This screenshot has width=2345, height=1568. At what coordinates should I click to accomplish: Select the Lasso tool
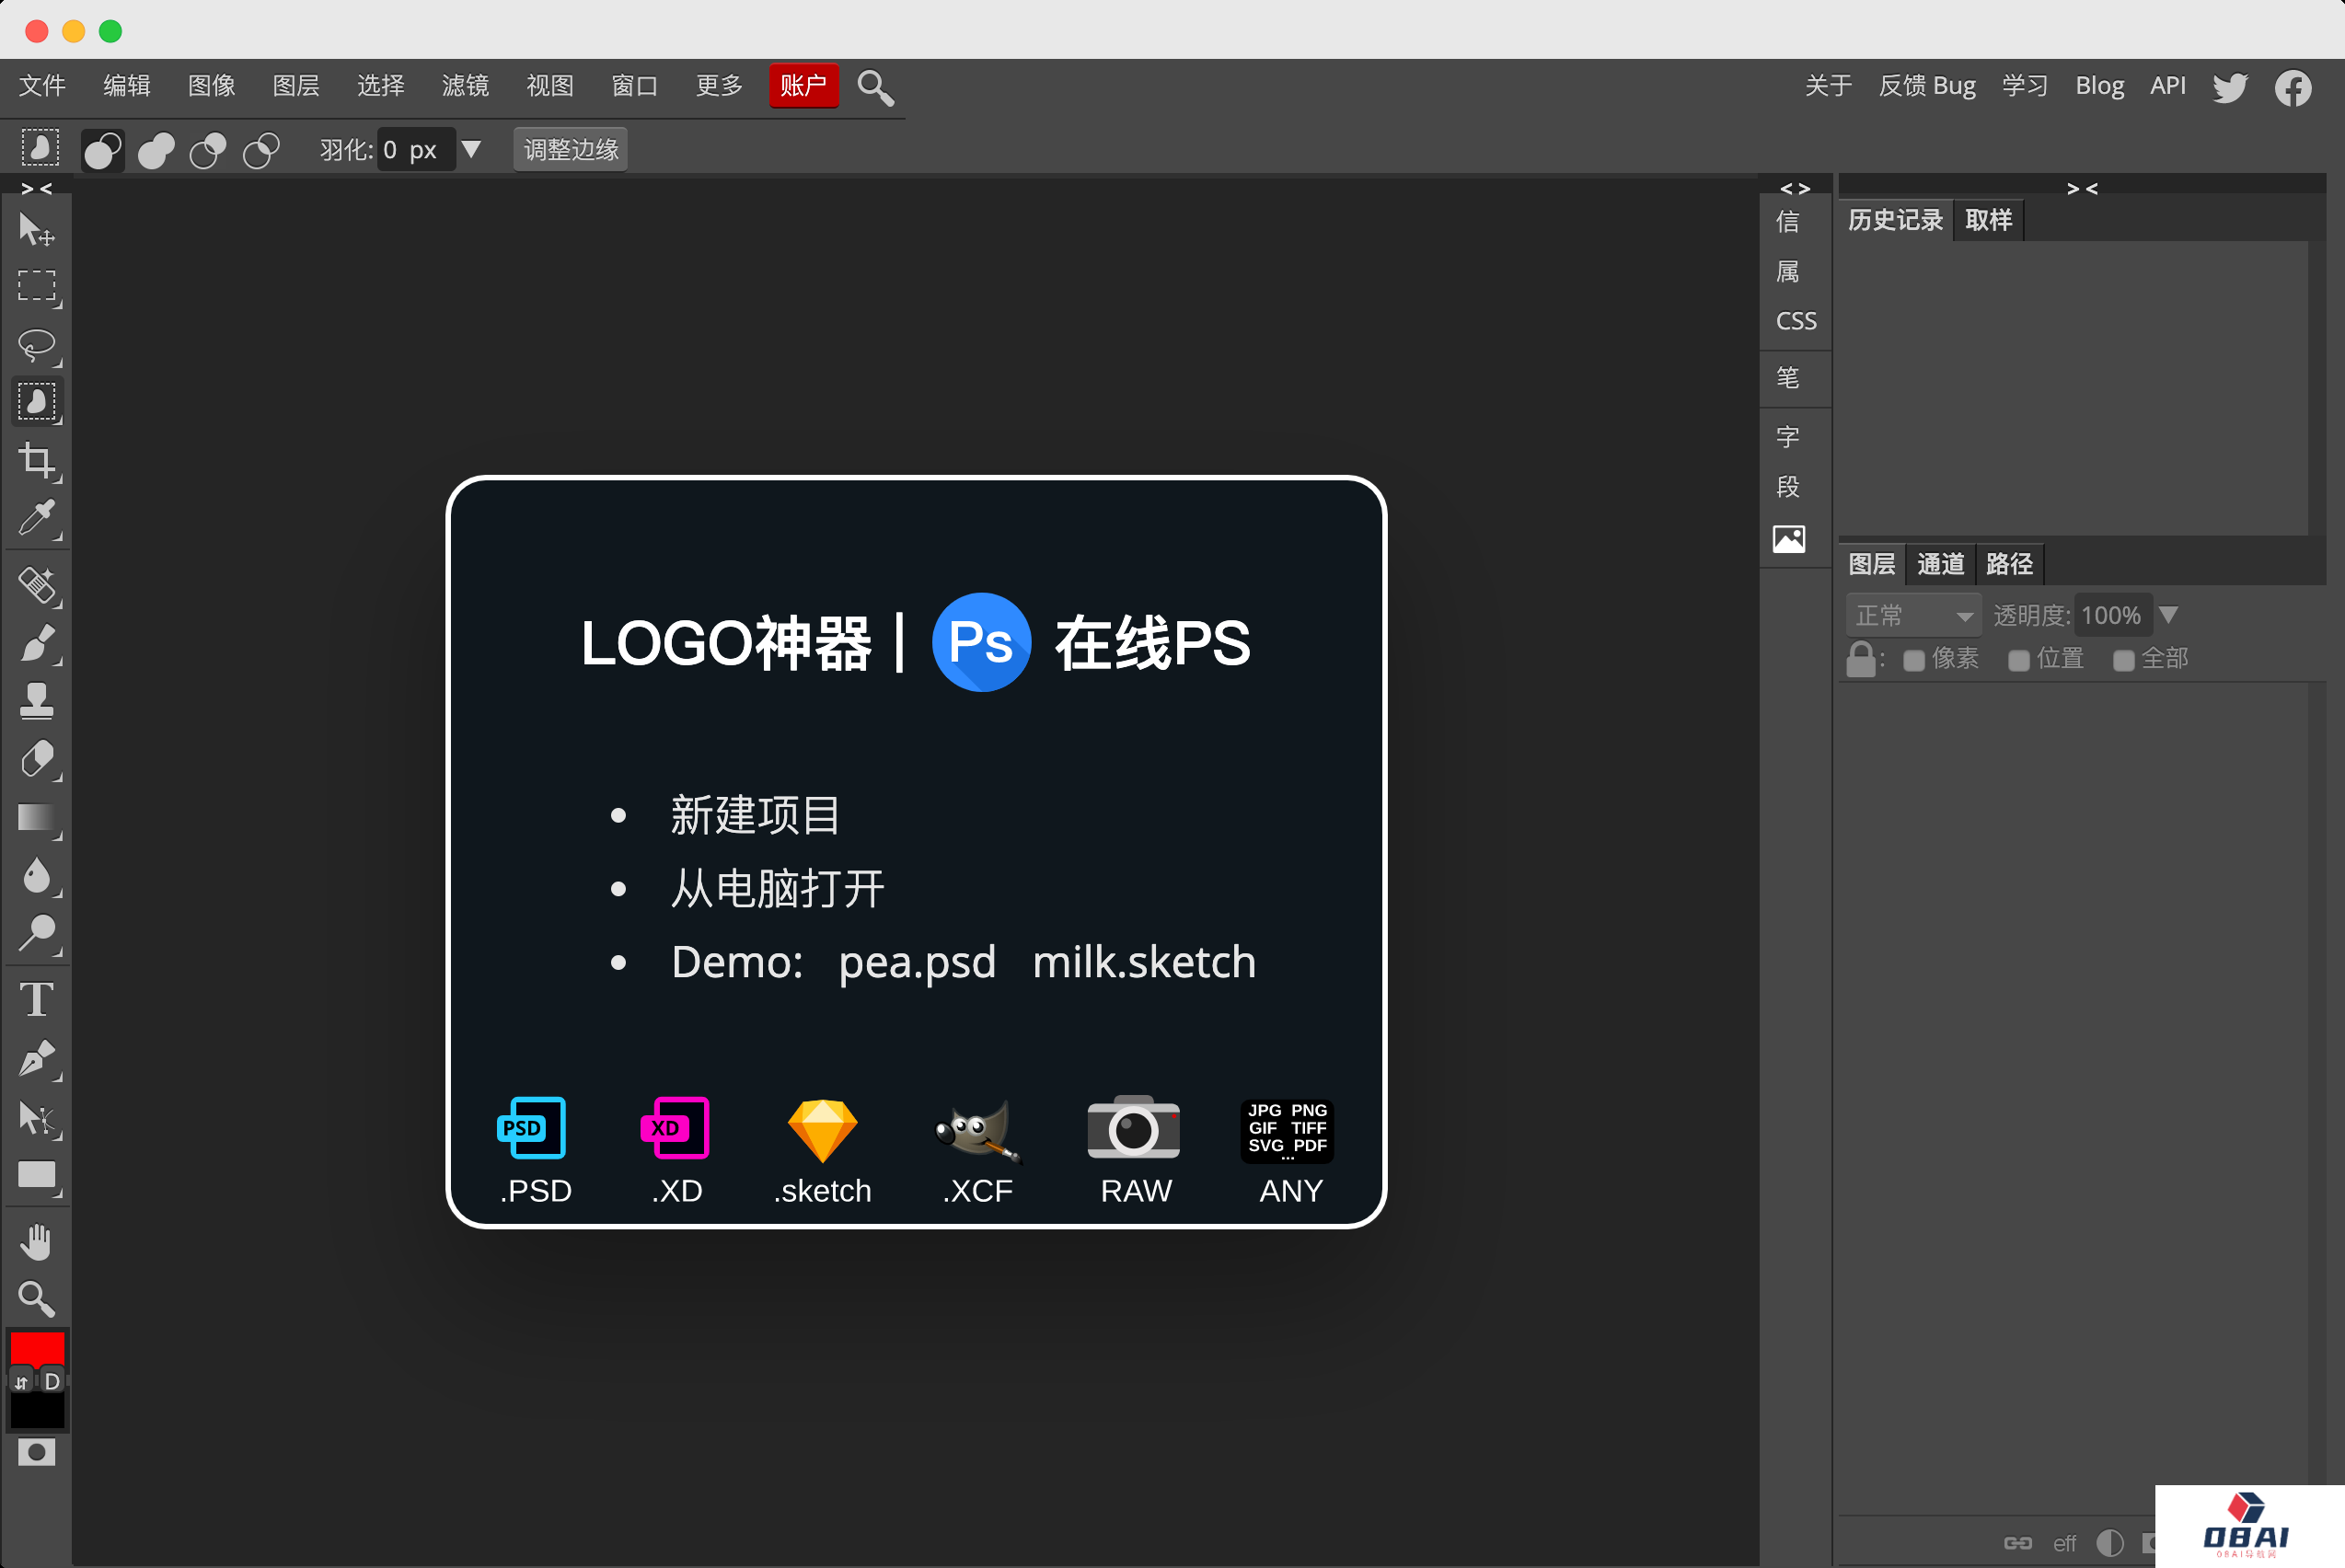pos(37,345)
